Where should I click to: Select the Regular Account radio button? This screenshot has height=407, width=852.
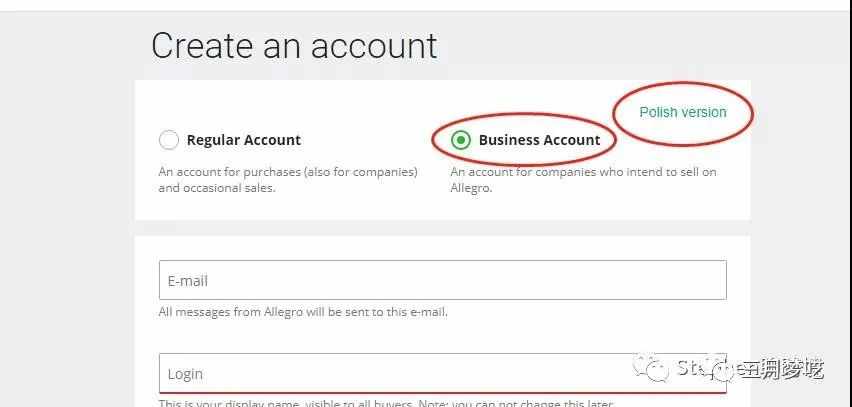tap(169, 140)
